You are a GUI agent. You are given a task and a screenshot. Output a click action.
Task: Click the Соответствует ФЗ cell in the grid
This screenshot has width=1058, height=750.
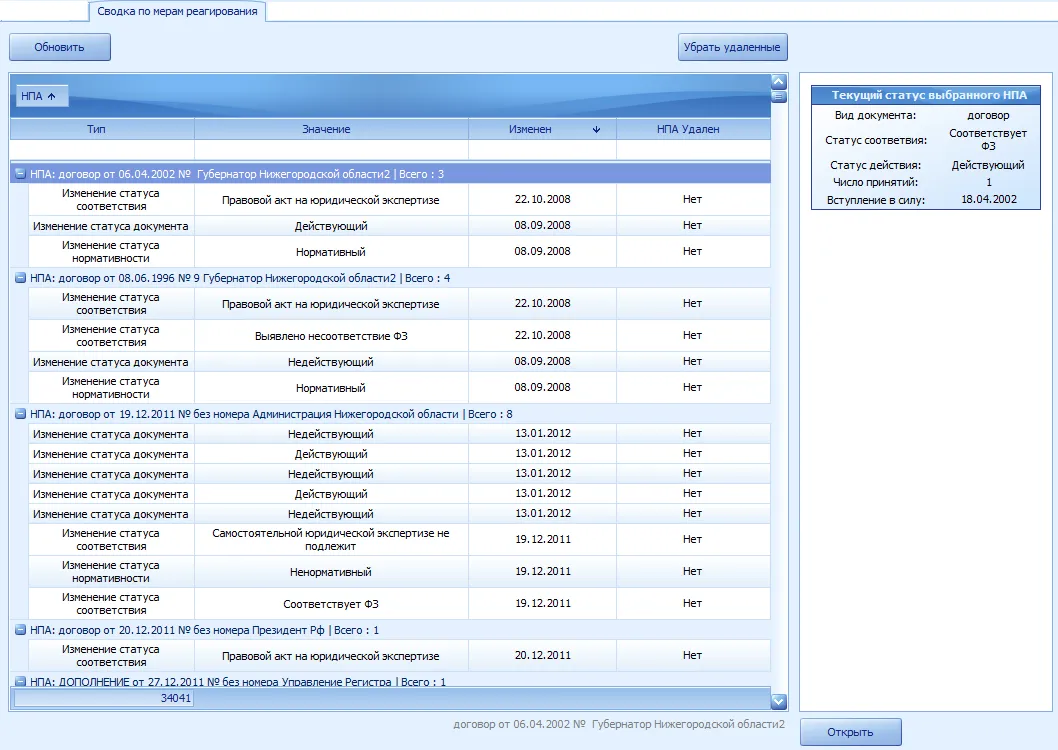pos(331,604)
